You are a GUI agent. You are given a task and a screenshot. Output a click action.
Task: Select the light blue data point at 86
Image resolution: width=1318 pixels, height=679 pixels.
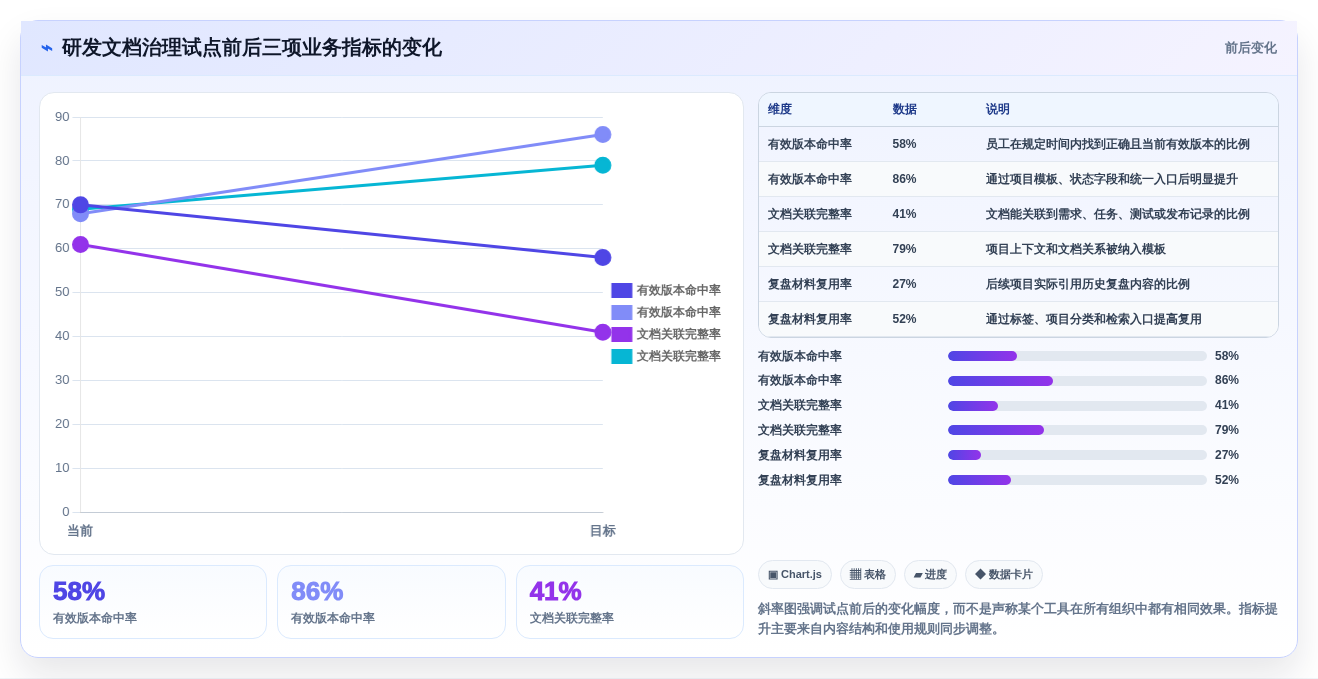click(x=603, y=134)
